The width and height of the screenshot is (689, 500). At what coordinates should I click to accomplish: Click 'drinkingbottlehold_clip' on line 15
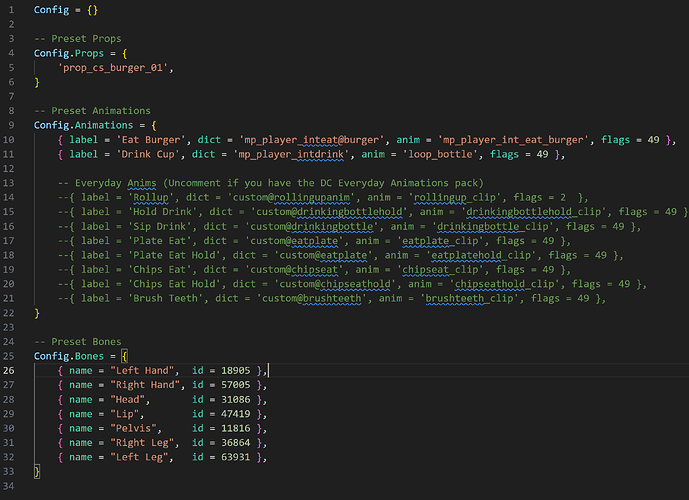pos(533,212)
